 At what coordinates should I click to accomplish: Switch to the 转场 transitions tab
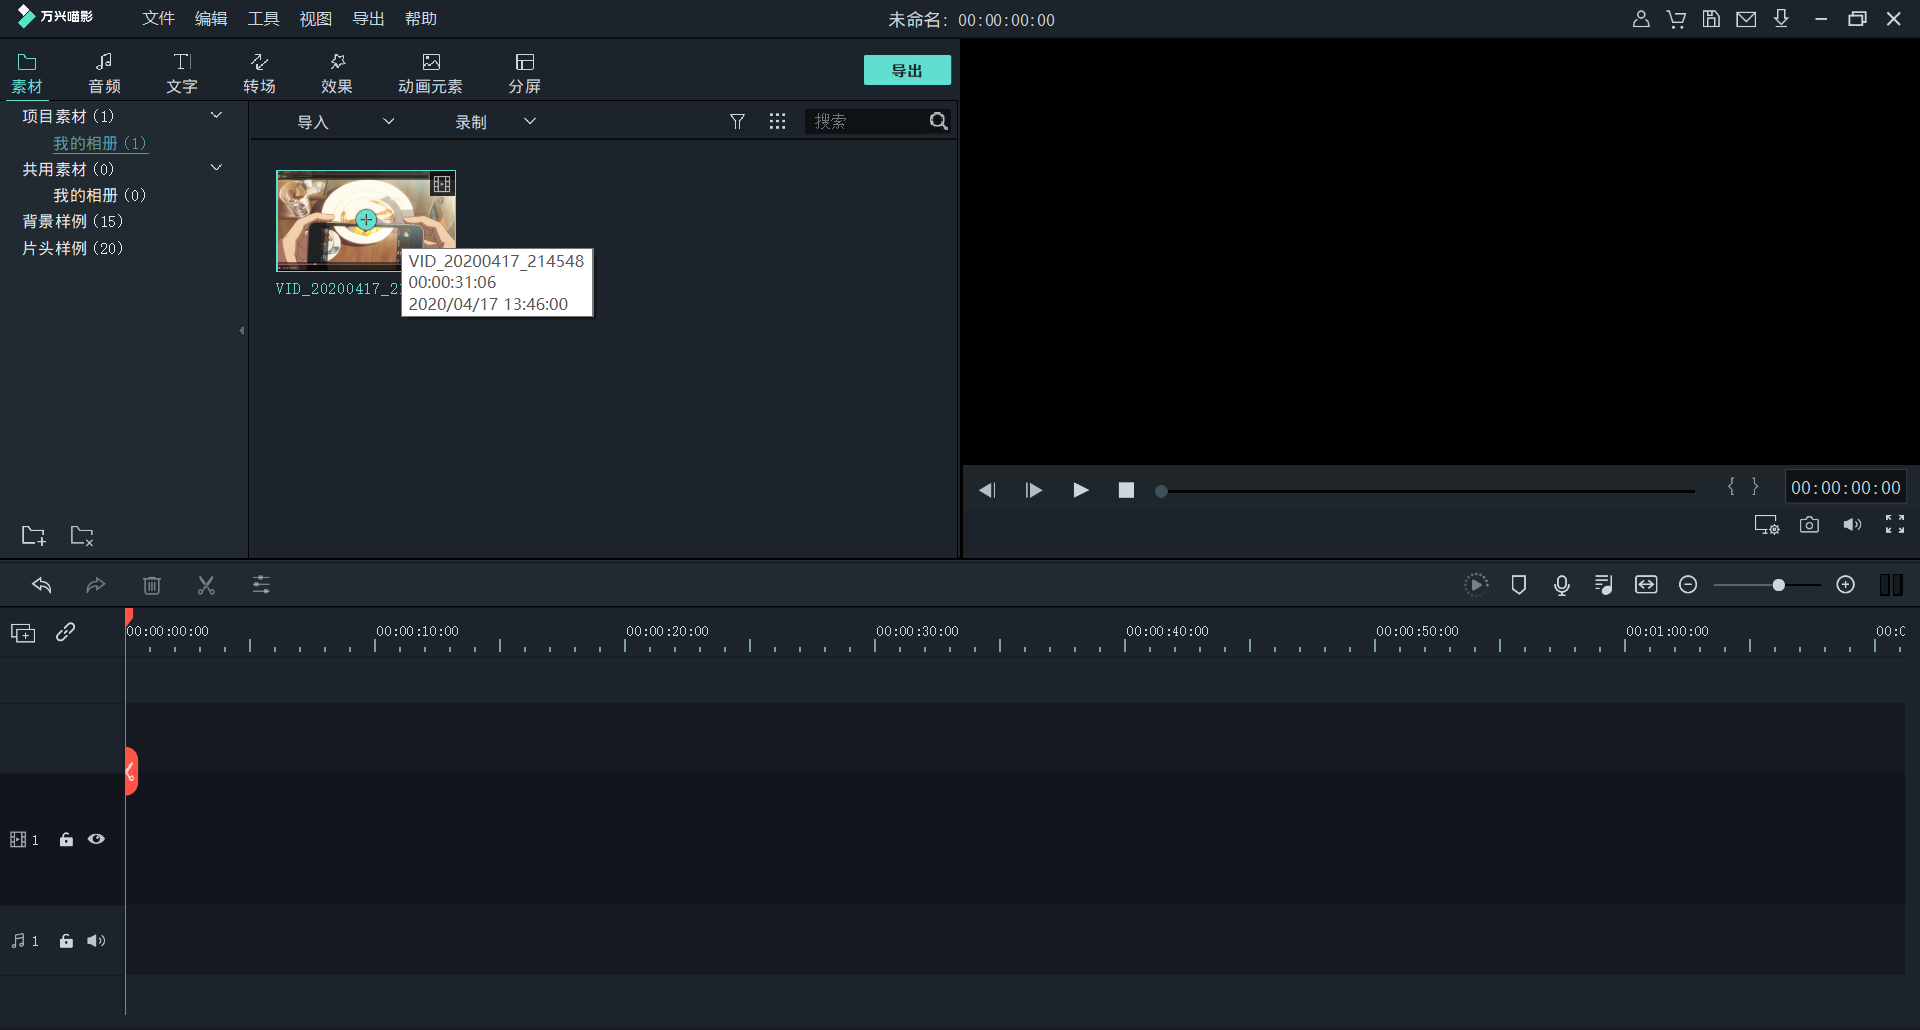point(259,73)
